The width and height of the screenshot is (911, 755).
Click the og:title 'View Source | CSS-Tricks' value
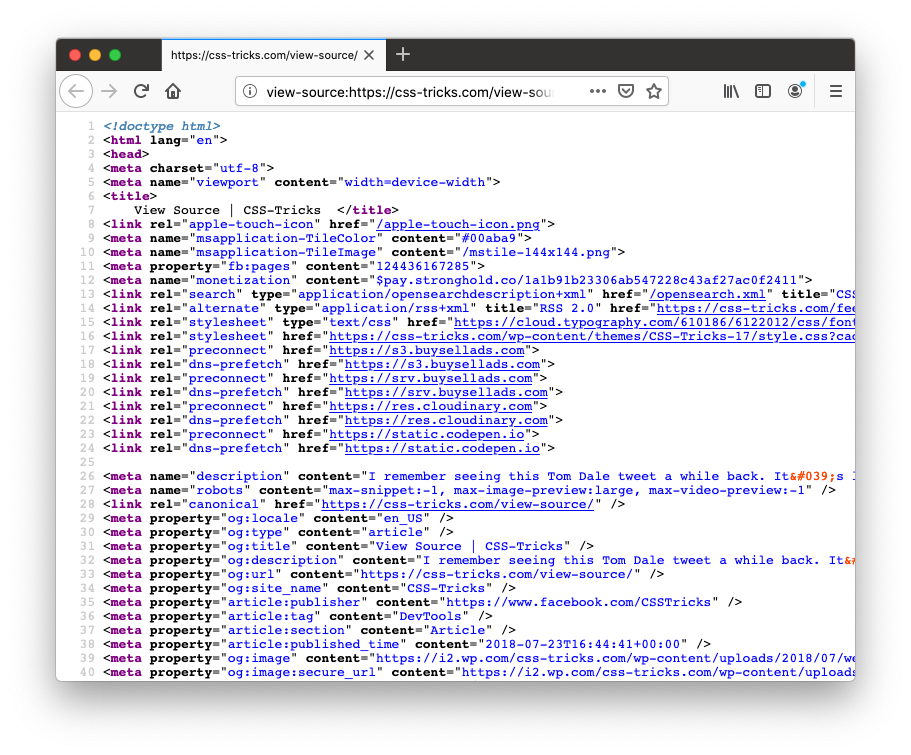pyautogui.click(x=469, y=546)
